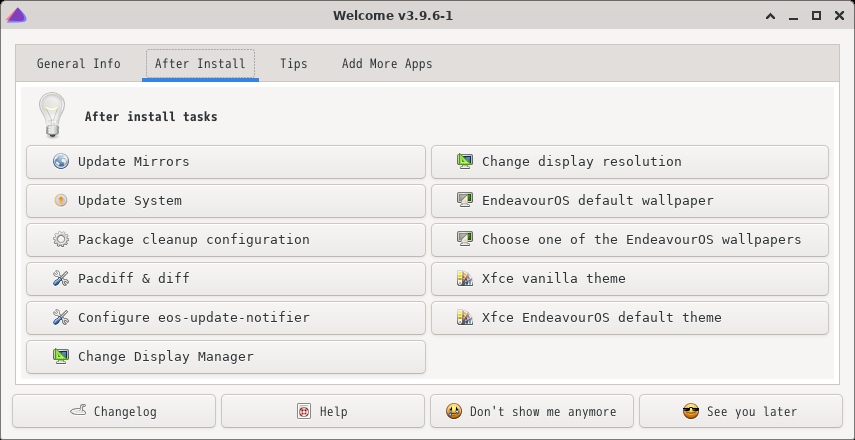Click the sad emoji on Don't show me anymore
Viewport: 855px width, 440px height.
pos(454,411)
